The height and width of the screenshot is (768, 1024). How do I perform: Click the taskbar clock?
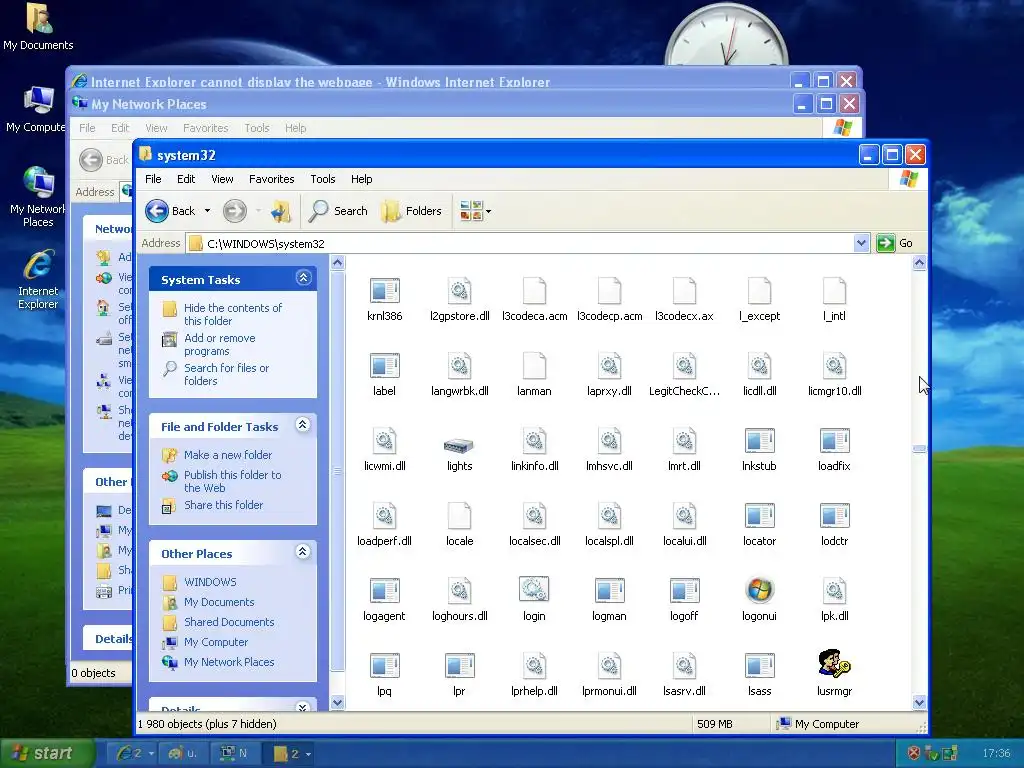point(997,754)
